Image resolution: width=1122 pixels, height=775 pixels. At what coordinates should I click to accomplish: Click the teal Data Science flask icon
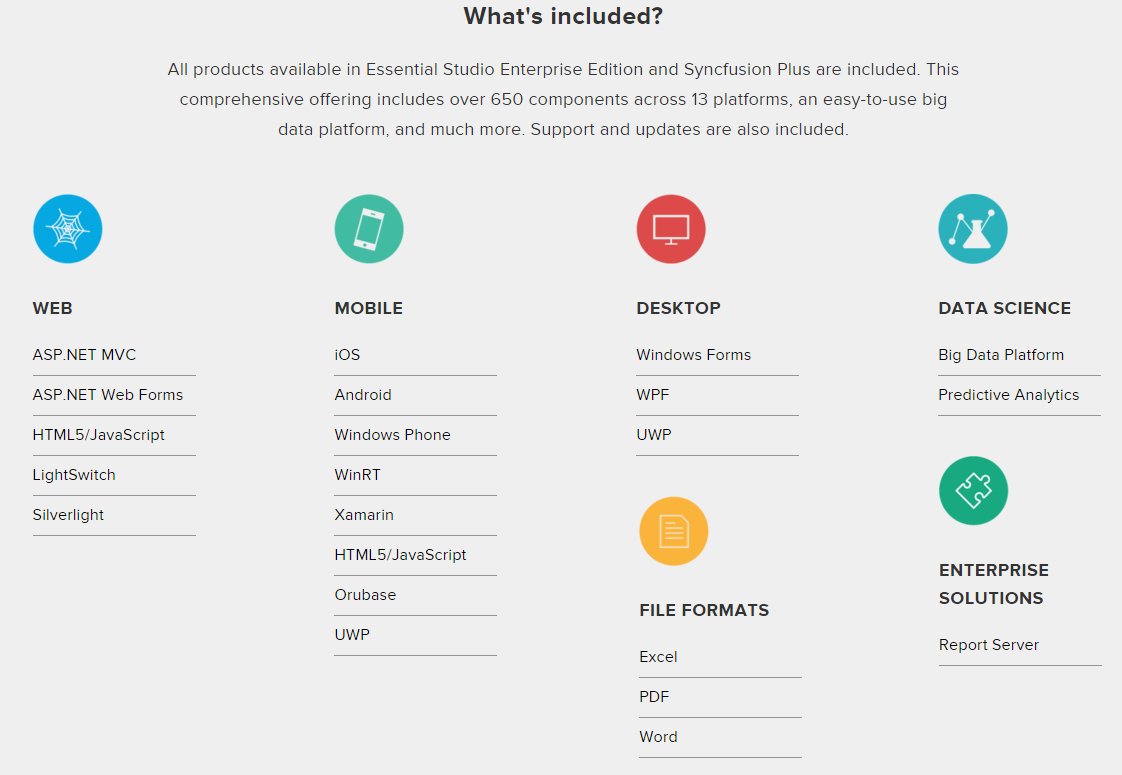pos(973,229)
